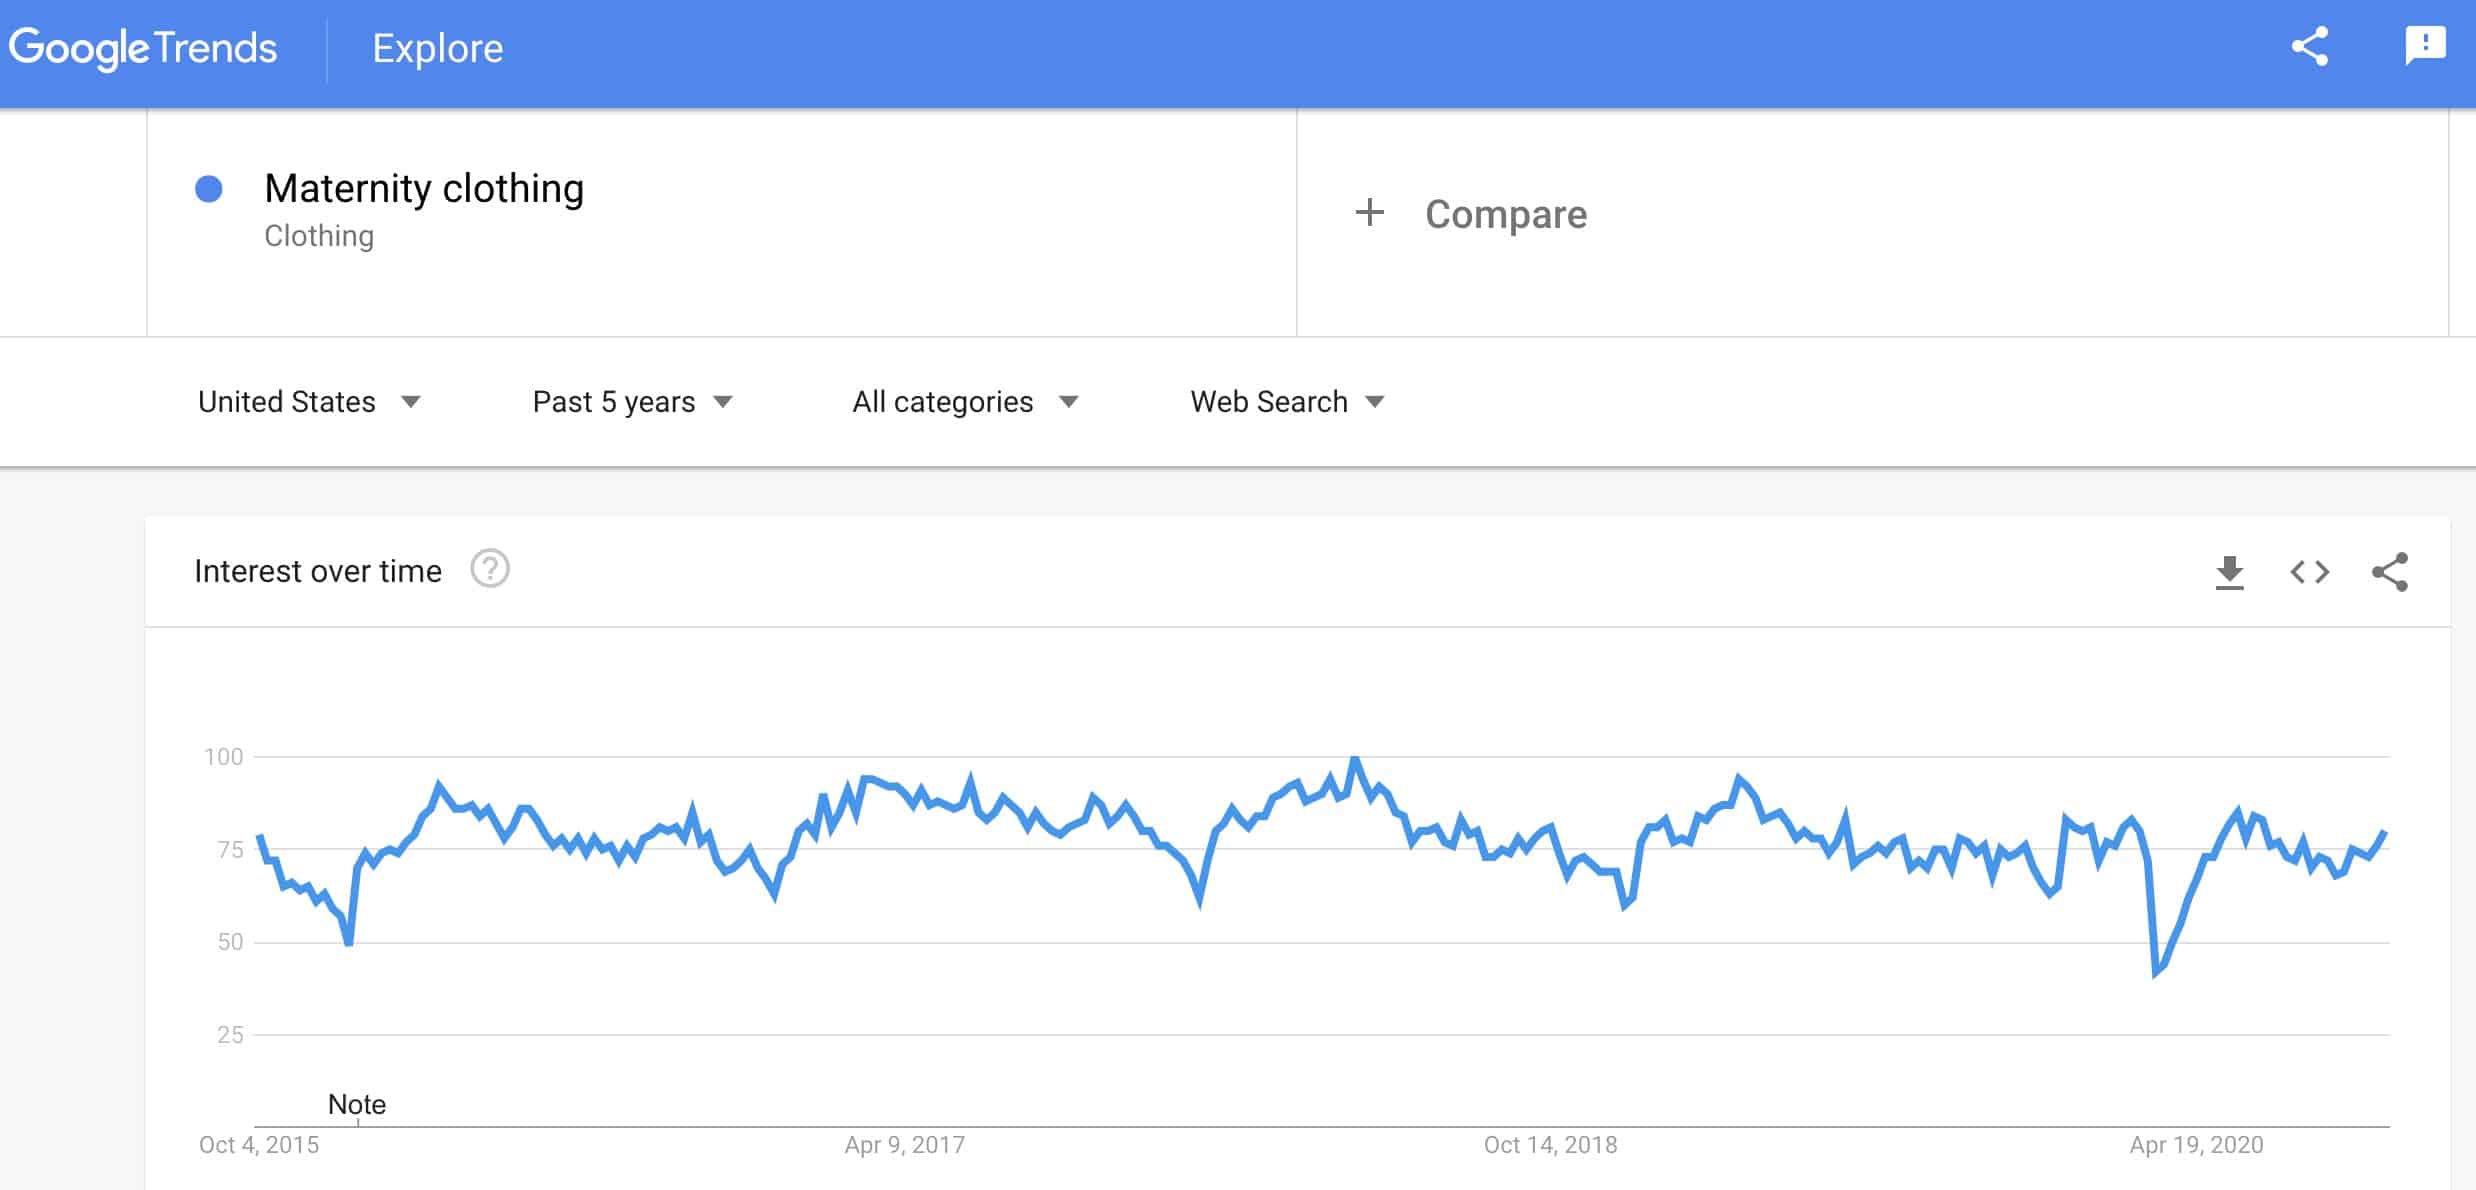Click the Clothing topic subtitle
This screenshot has height=1190, width=2476.
pos(319,236)
